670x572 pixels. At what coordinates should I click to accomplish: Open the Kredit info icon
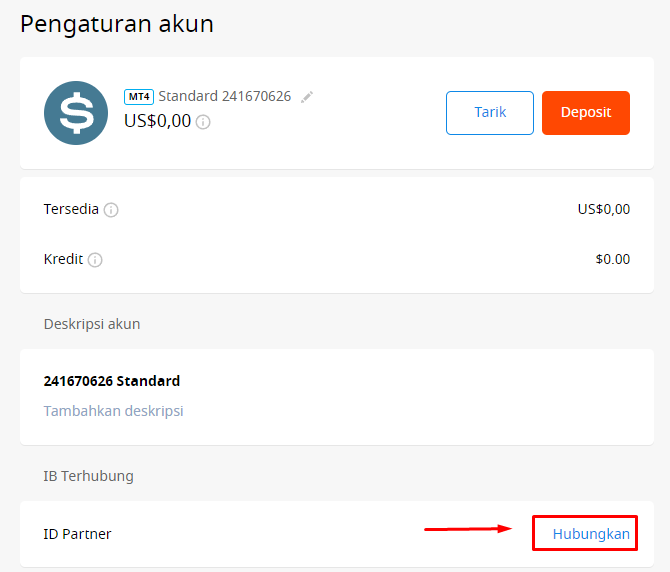[95, 260]
